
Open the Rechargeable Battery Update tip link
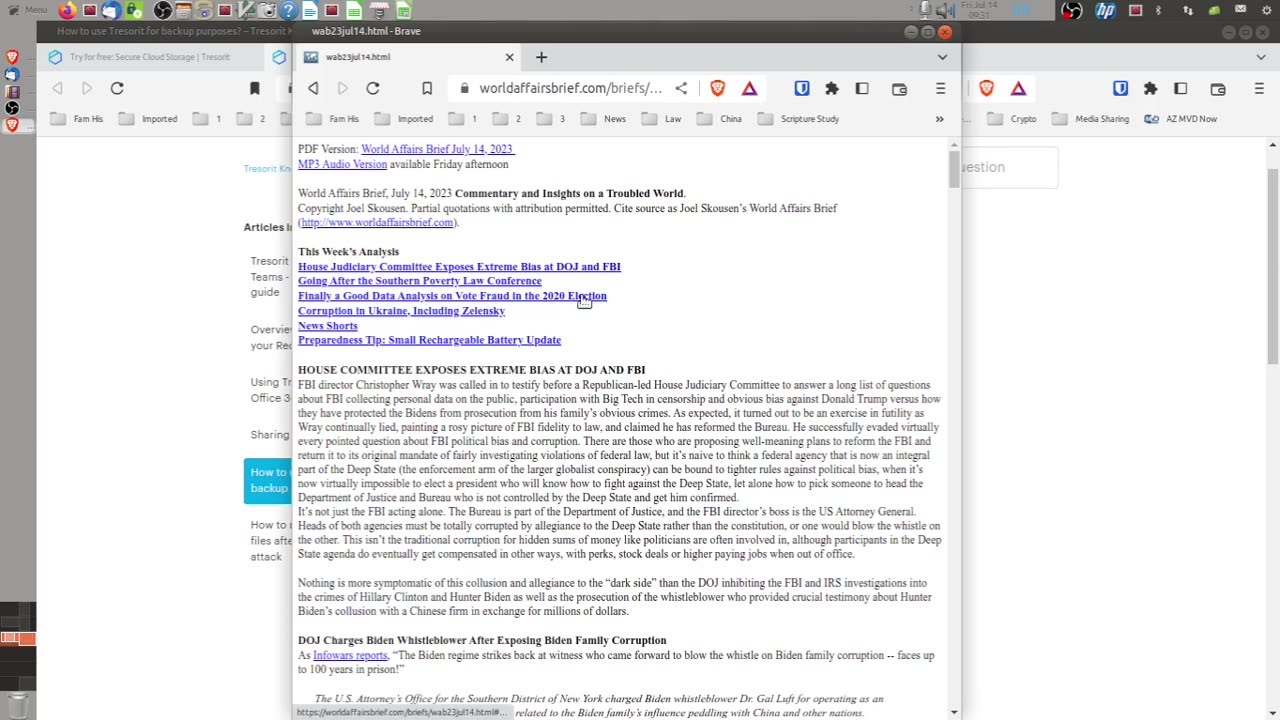tap(429, 340)
